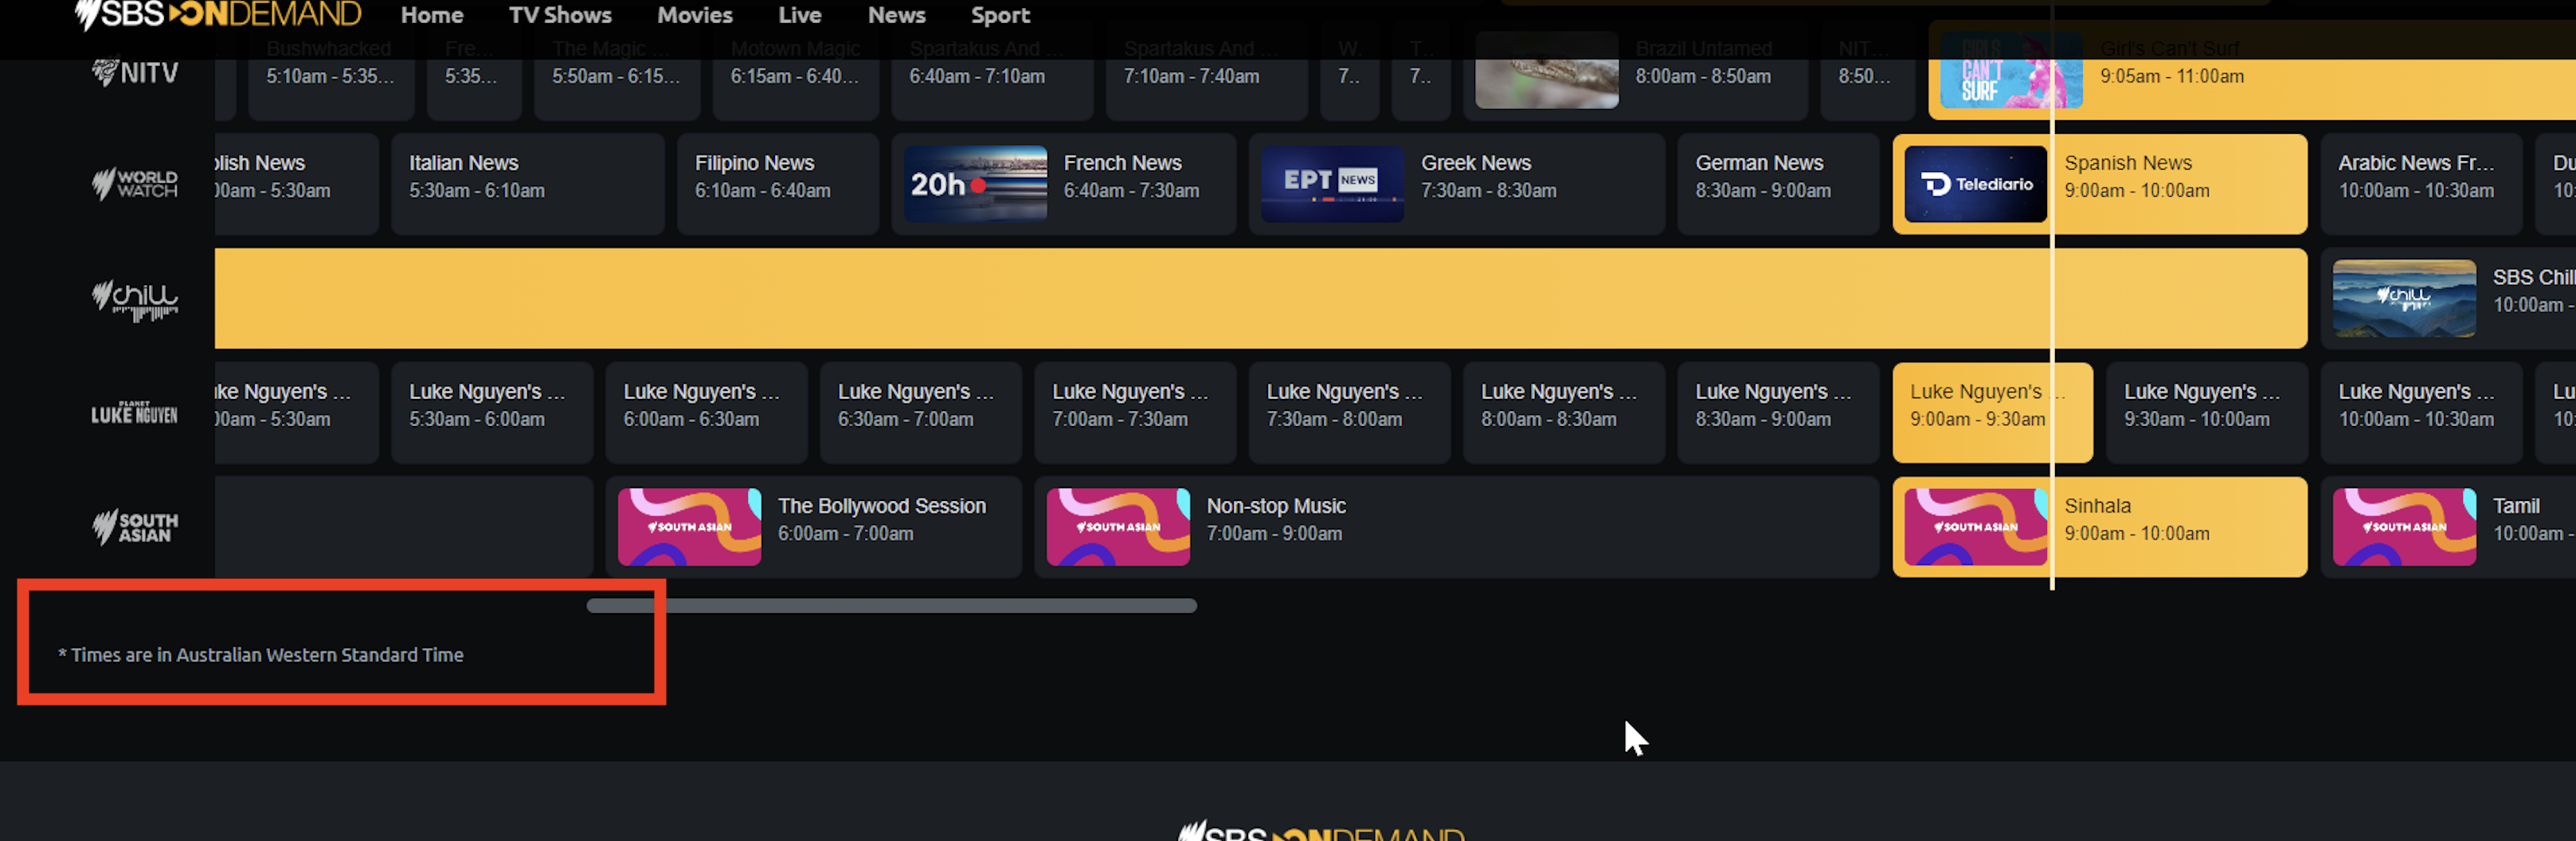Select the SBS South Asian channel logo
This screenshot has height=841, width=2576.
(x=135, y=527)
